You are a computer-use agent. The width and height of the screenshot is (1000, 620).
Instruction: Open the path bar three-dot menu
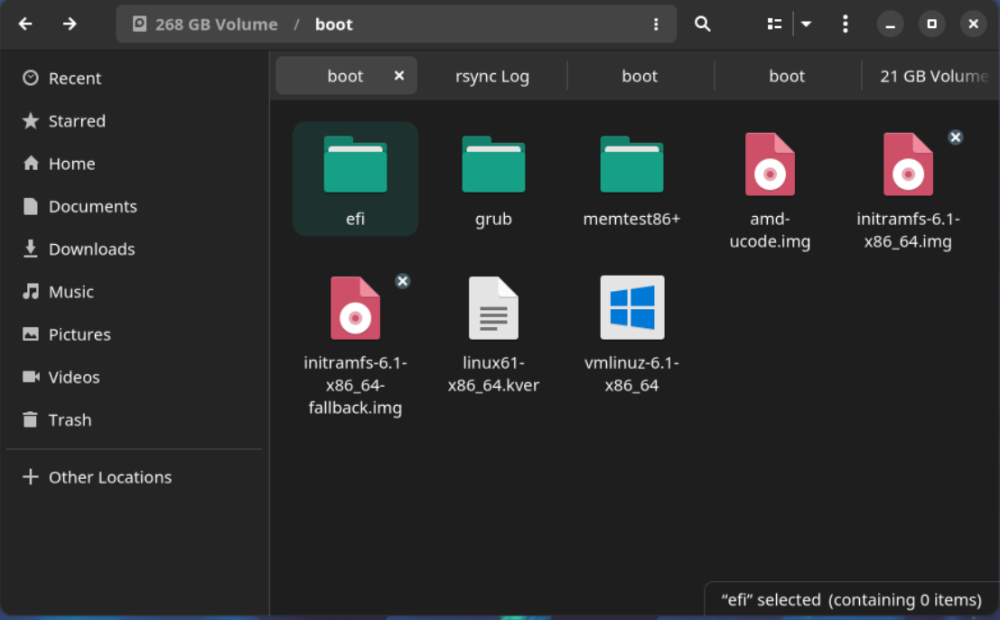656,24
